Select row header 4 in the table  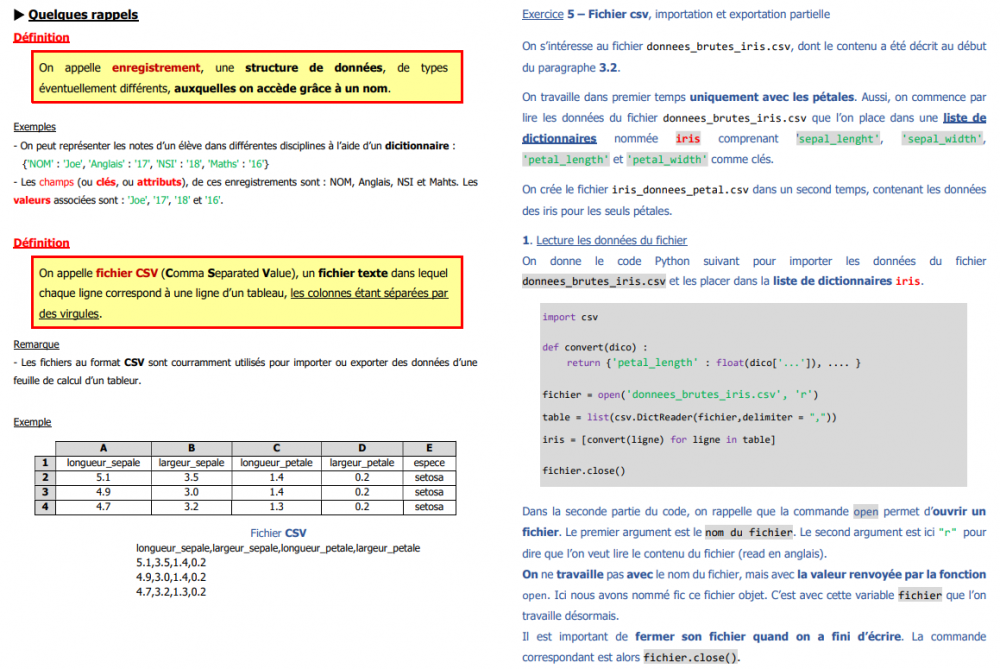pos(44,507)
